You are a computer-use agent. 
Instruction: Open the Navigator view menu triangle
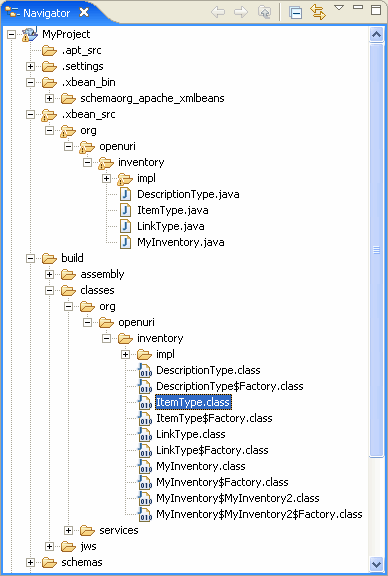coord(339,8)
